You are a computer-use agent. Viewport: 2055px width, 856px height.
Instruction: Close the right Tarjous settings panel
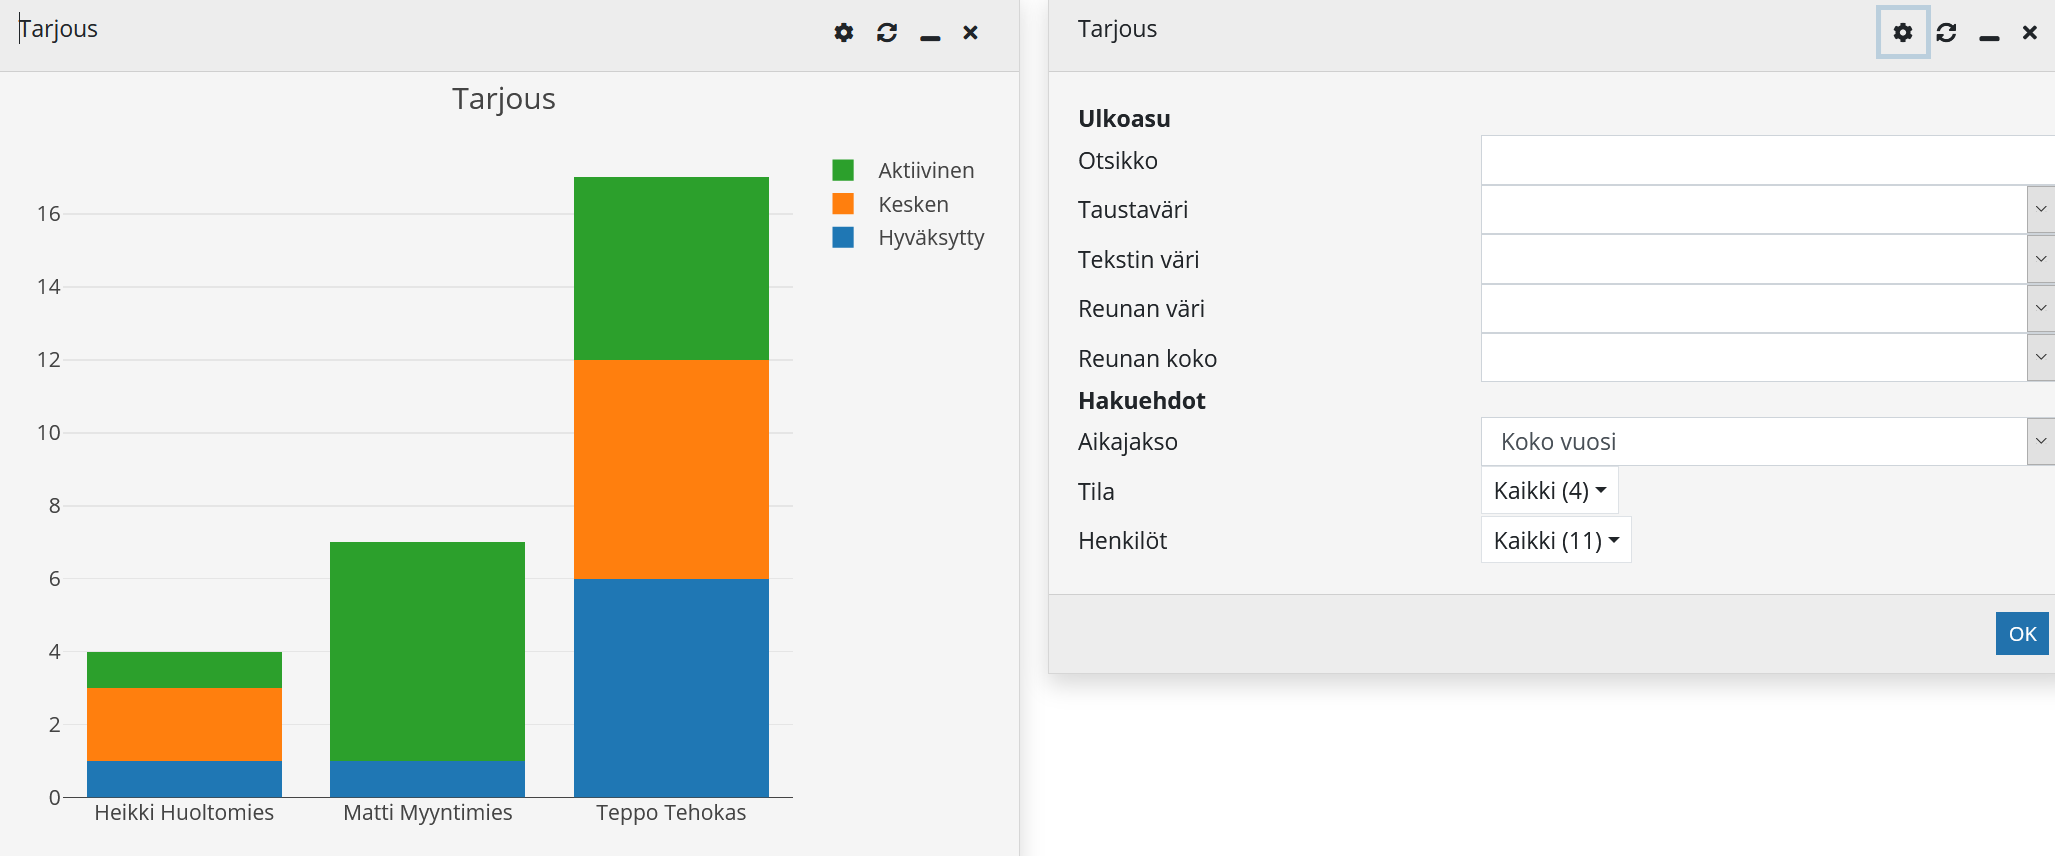(x=2029, y=33)
